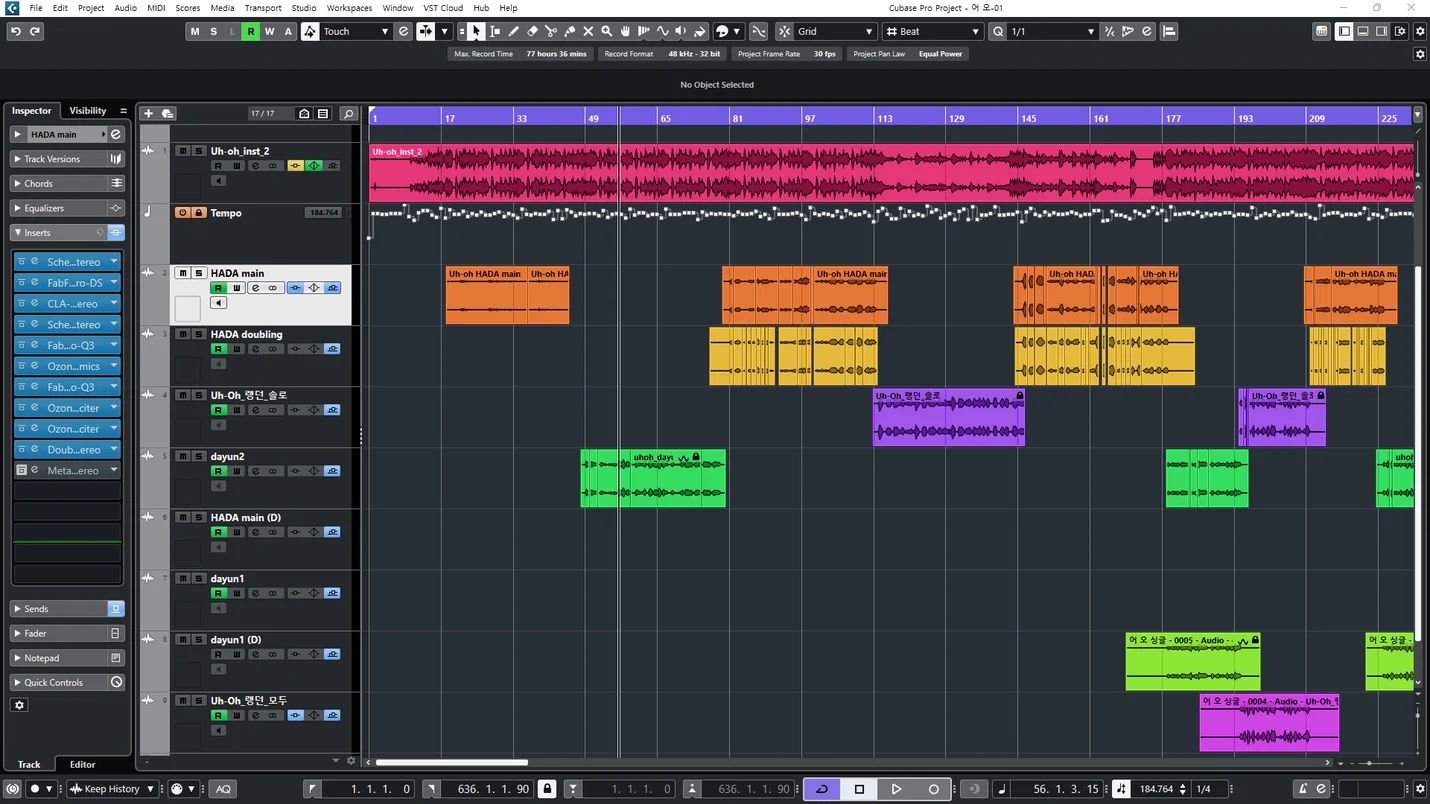Click the transport Play button
The height and width of the screenshot is (804, 1430).
click(896, 789)
